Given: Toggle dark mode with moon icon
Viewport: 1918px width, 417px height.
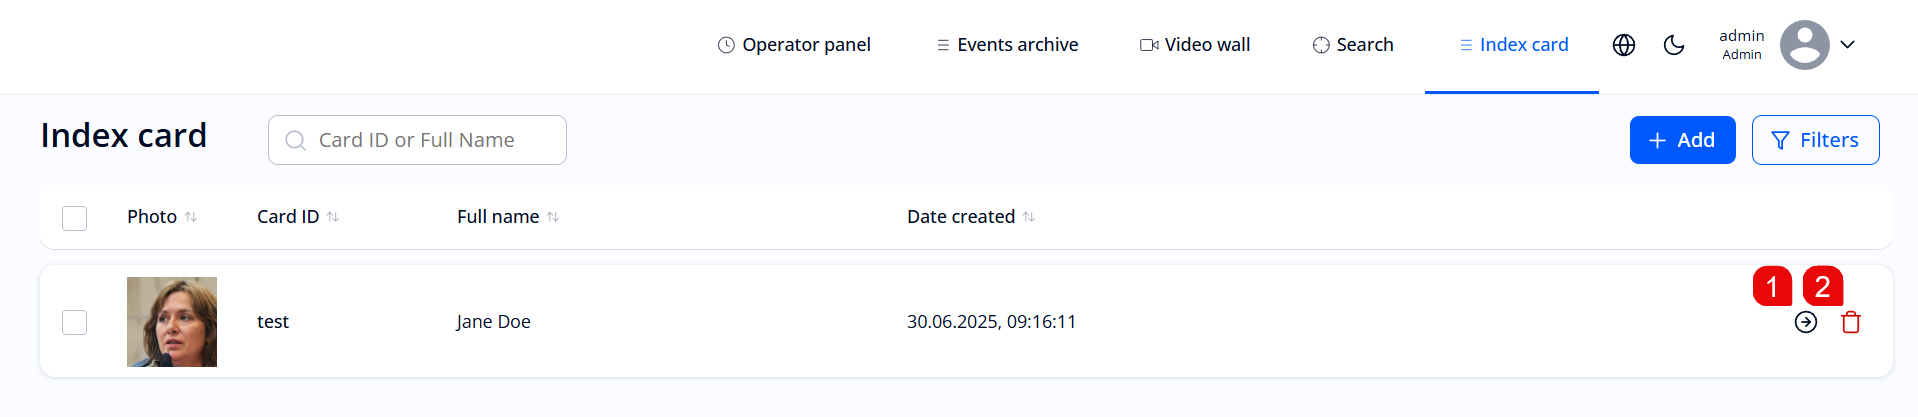Looking at the screenshot, I should pos(1674,45).
